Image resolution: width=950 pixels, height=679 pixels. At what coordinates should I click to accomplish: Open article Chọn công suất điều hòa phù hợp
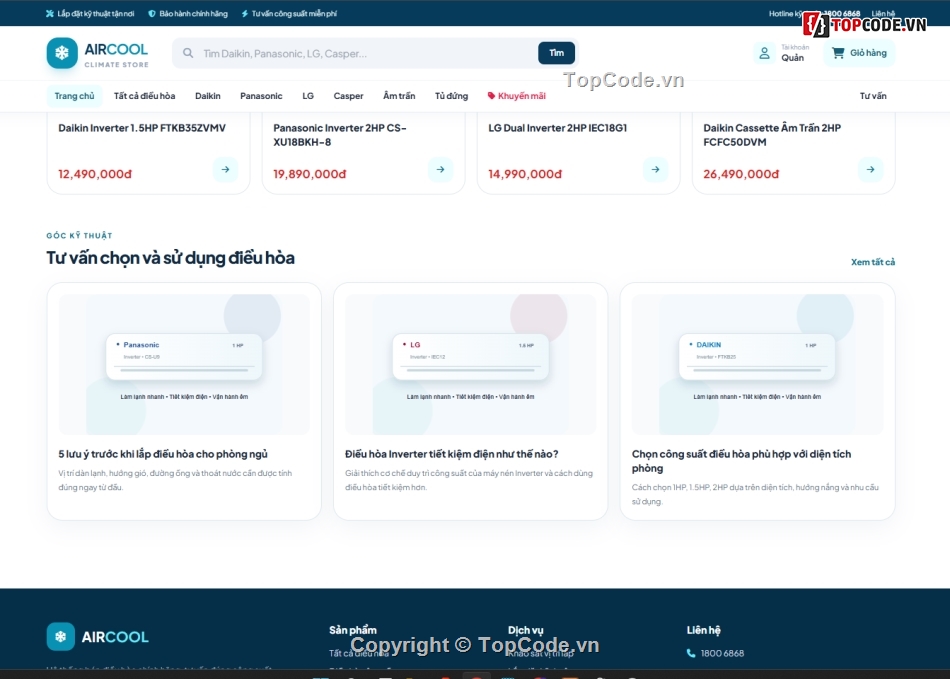coord(742,461)
